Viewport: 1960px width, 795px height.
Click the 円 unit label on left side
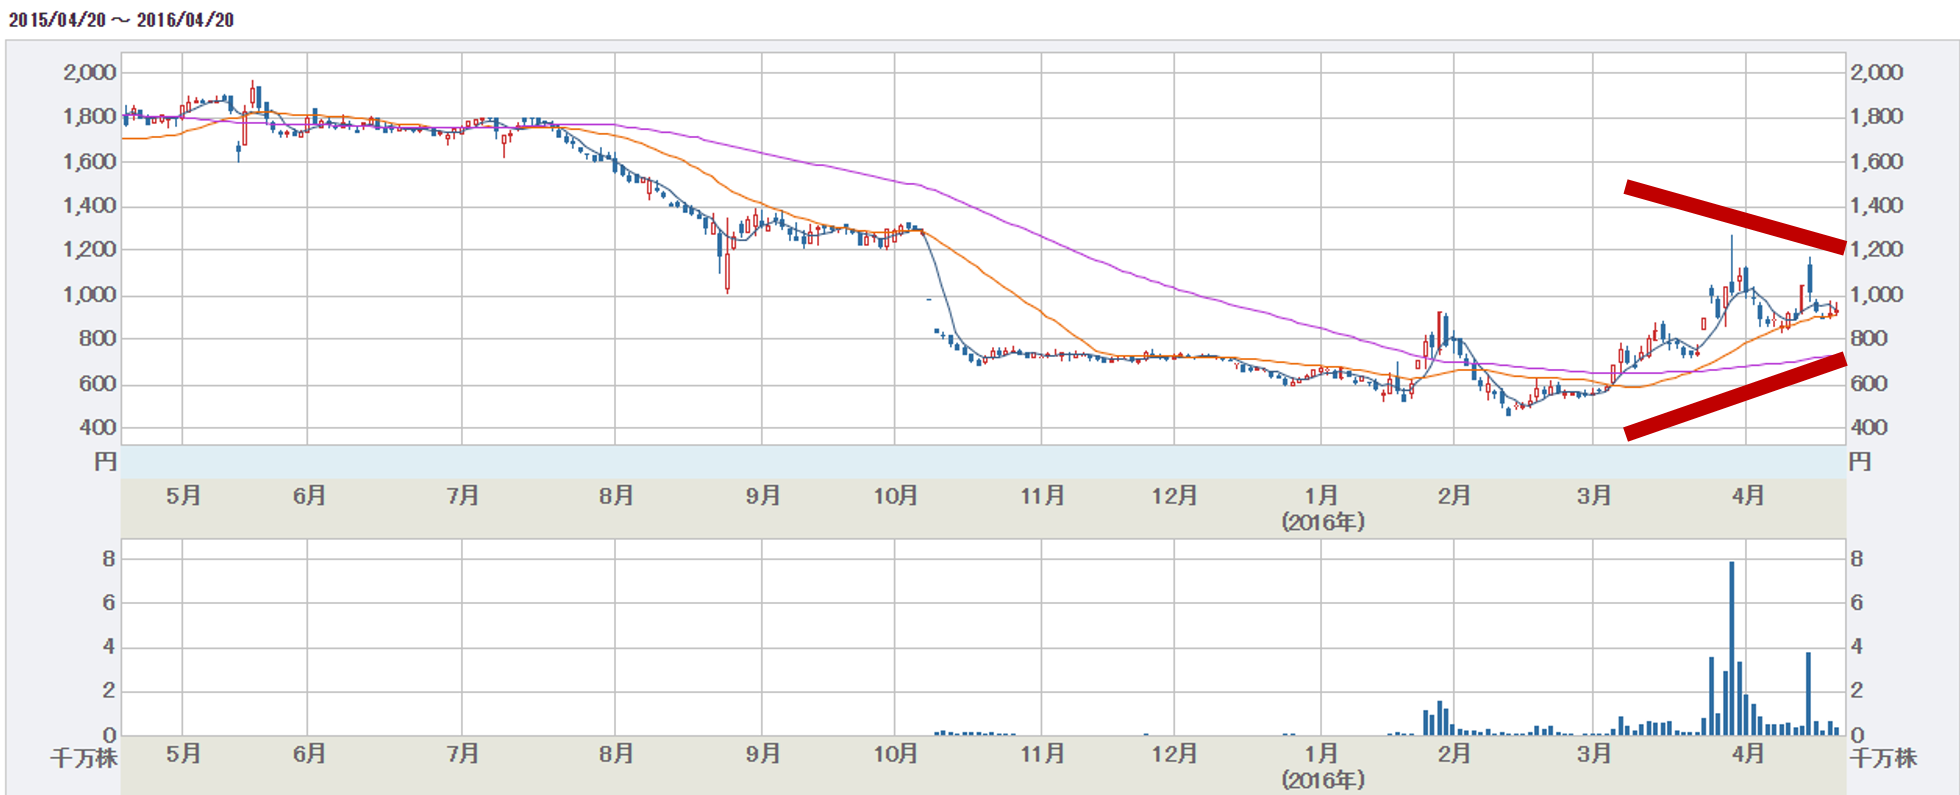105,462
